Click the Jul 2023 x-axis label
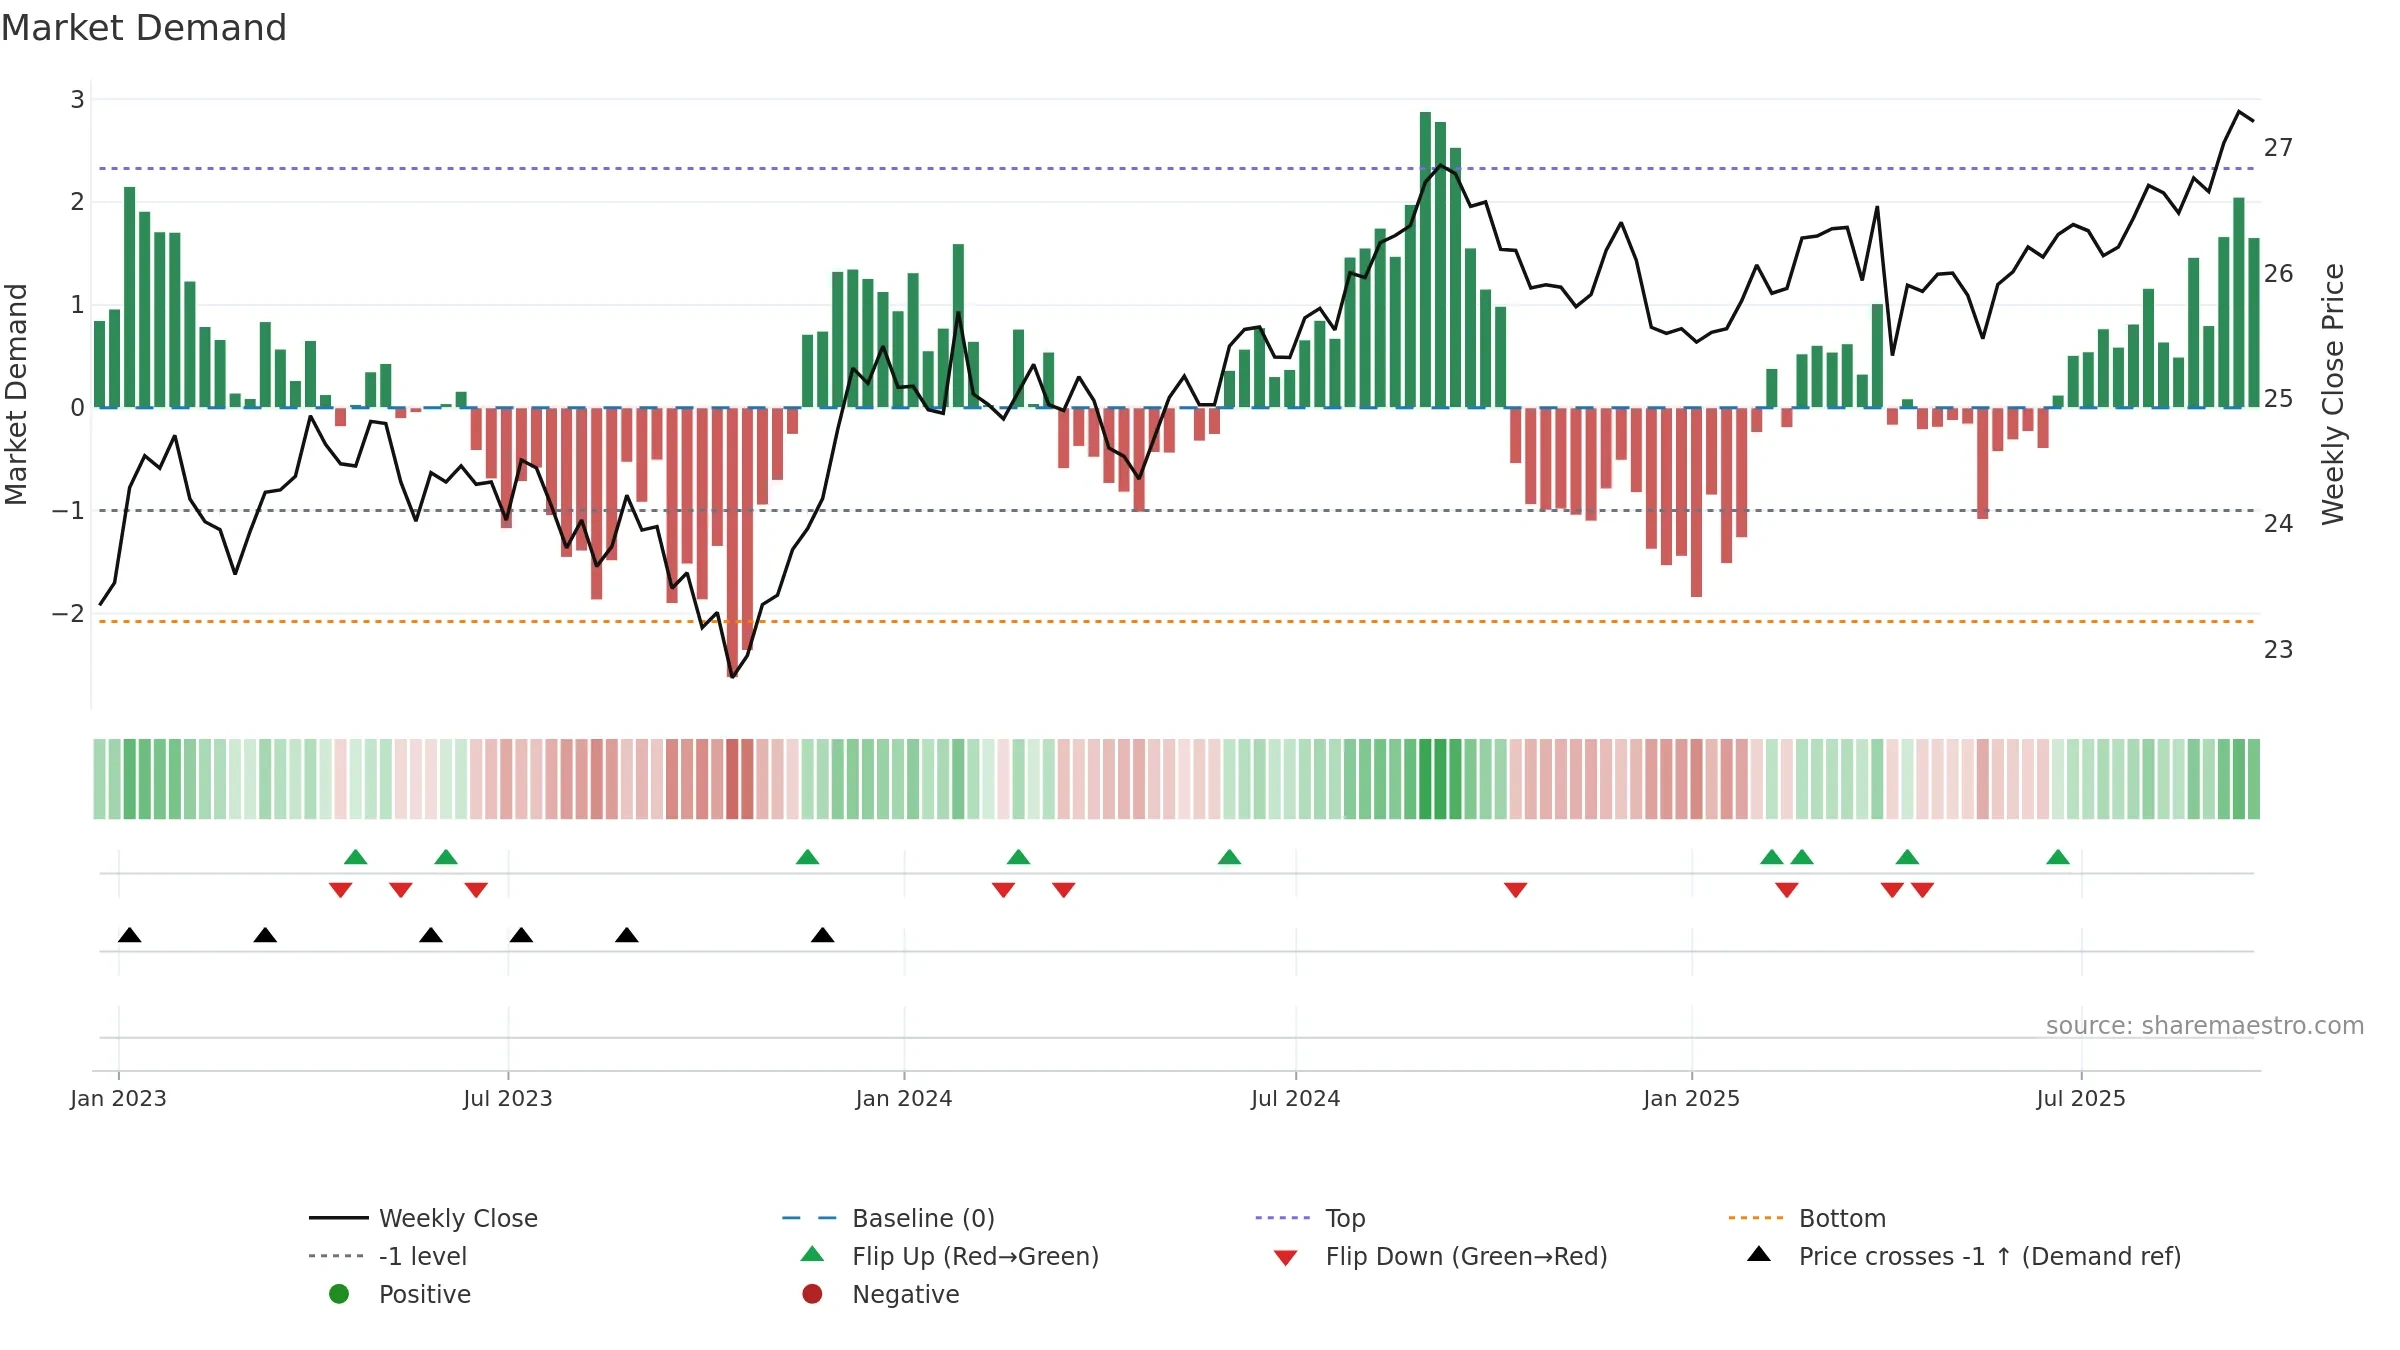This screenshot has height=1350, width=2400. 508,1098
